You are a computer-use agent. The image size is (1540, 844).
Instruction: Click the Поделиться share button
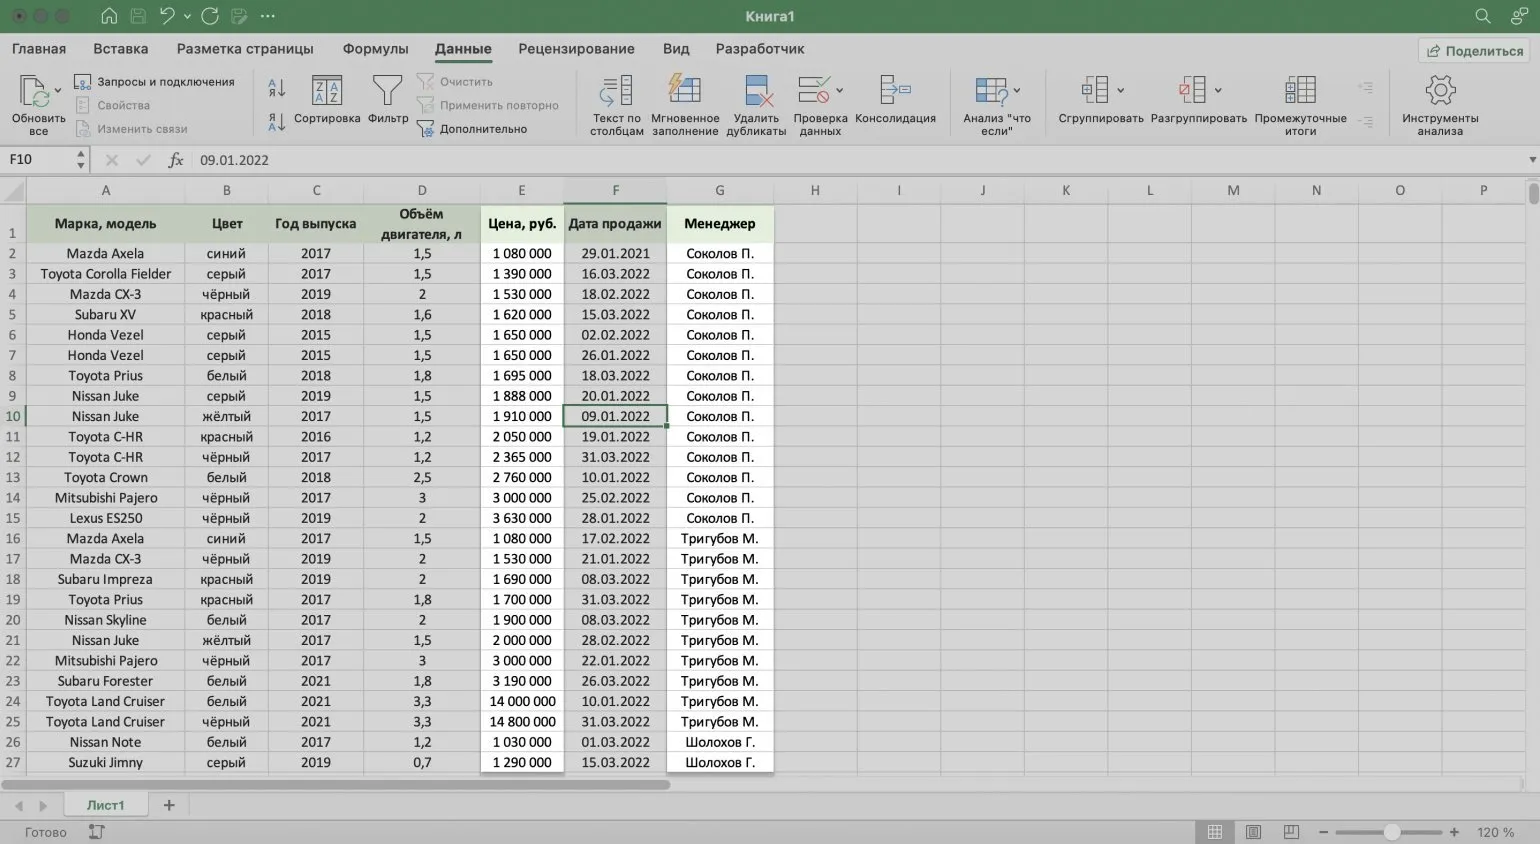(1474, 51)
